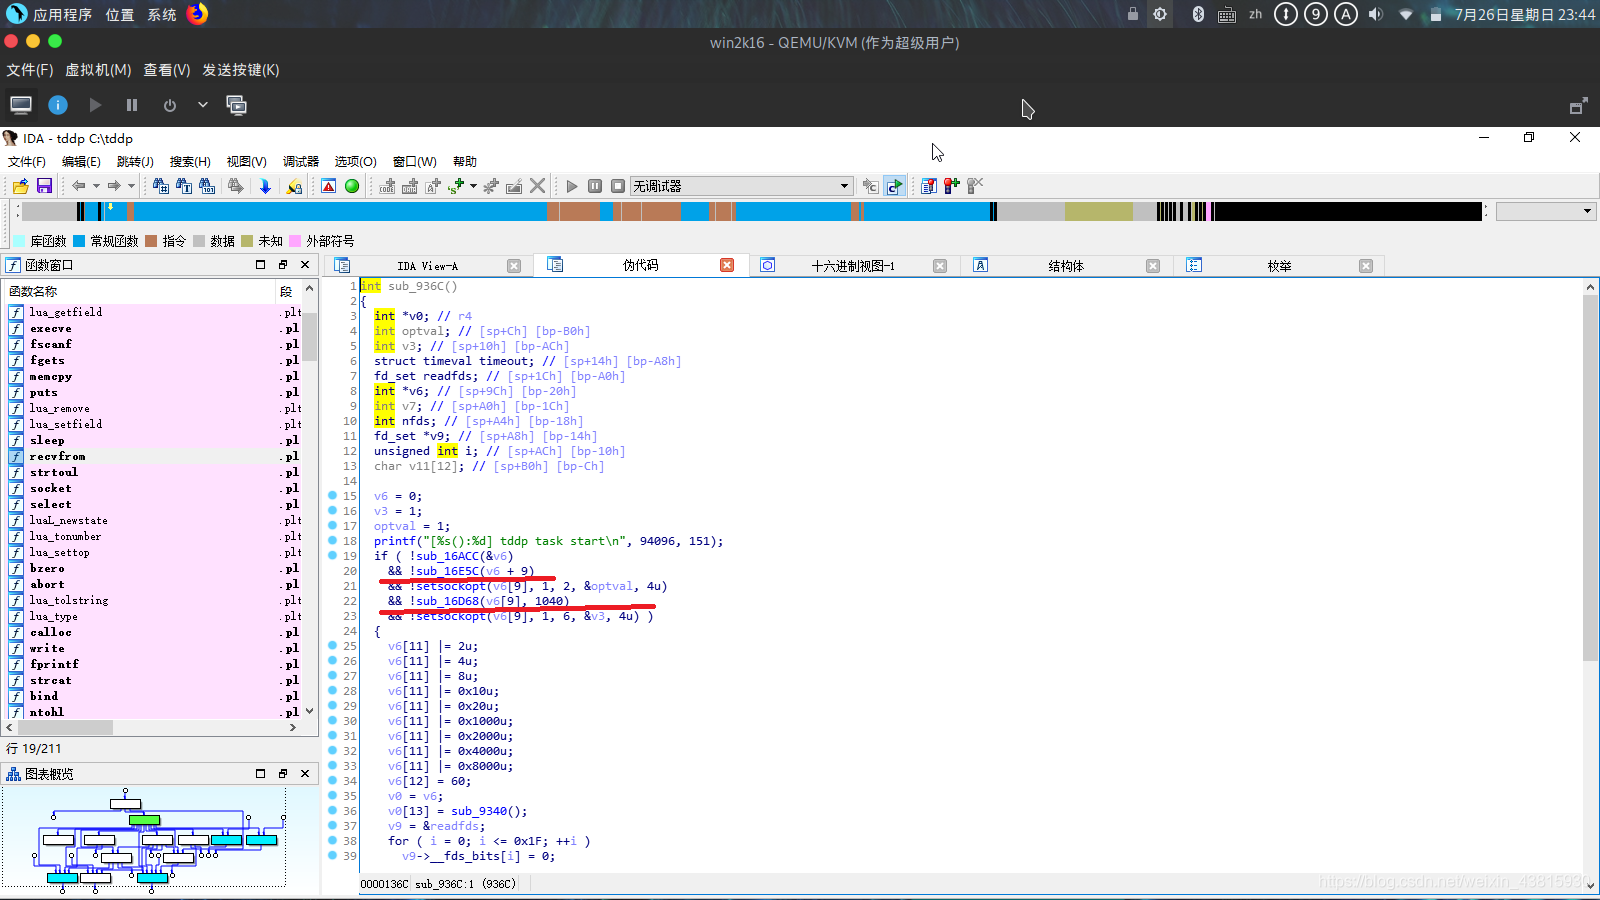Pause the debugger process
Screen dimensions: 1600x900
coord(595,186)
